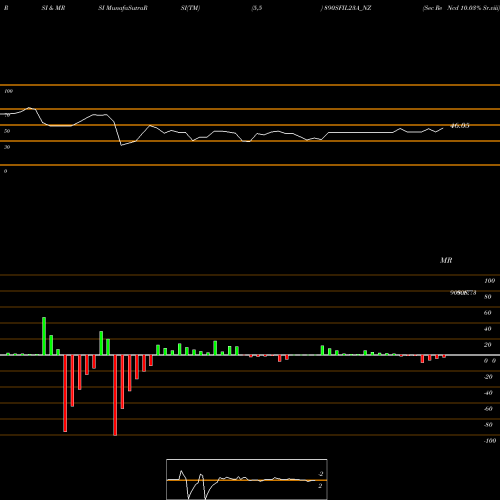This screenshot has width=500, height=500.
Task: Click the tallest green MR histogram bar
Action: 44,336
